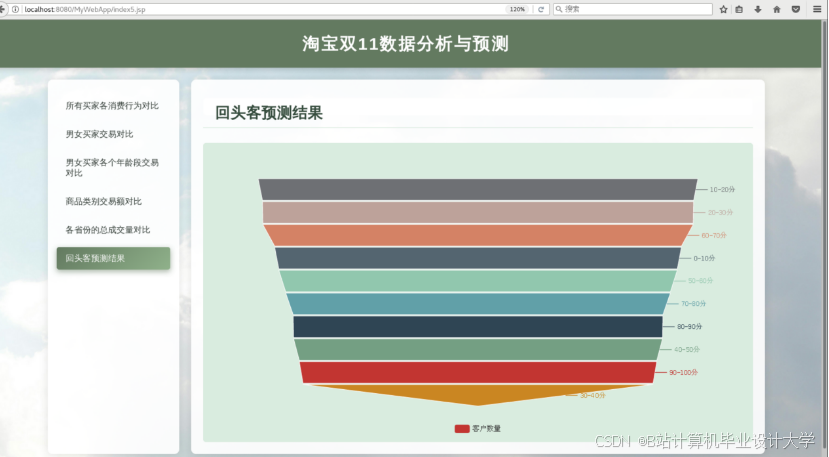This screenshot has width=829, height=457.
Task: Go to the browser home icon
Action: 777,9
